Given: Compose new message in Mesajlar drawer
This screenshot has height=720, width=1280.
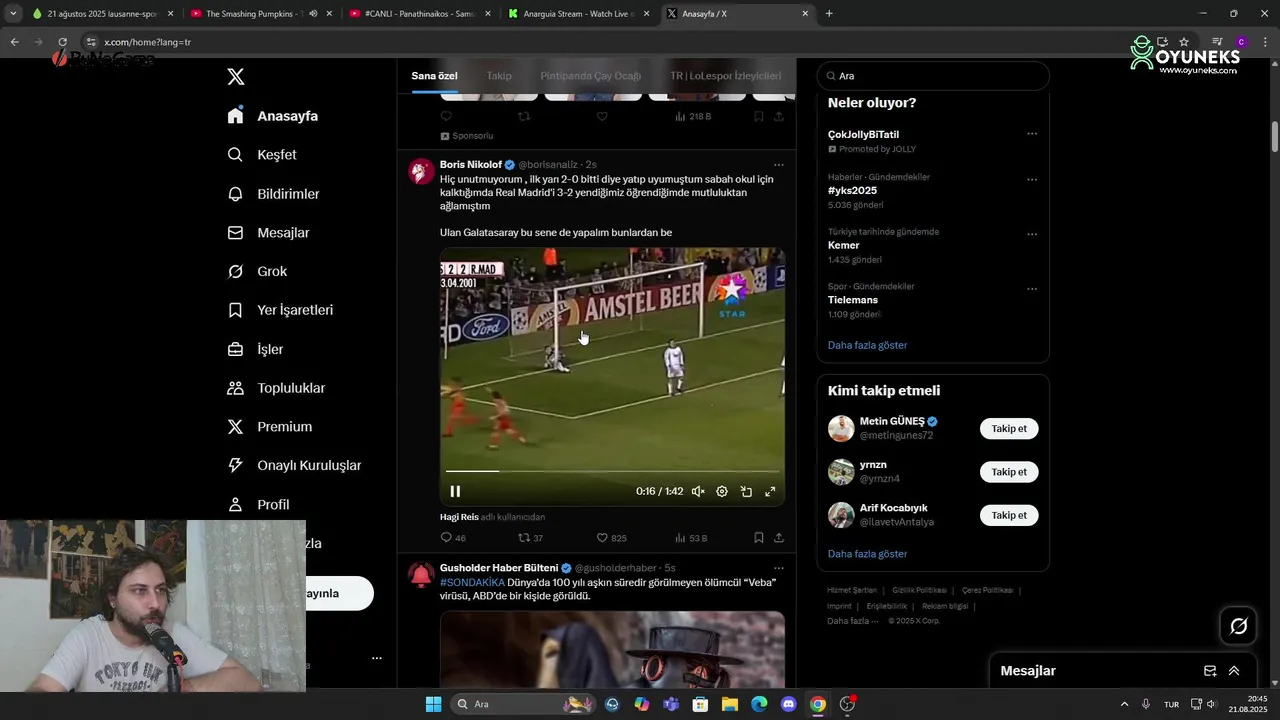Looking at the screenshot, I should tap(1210, 671).
